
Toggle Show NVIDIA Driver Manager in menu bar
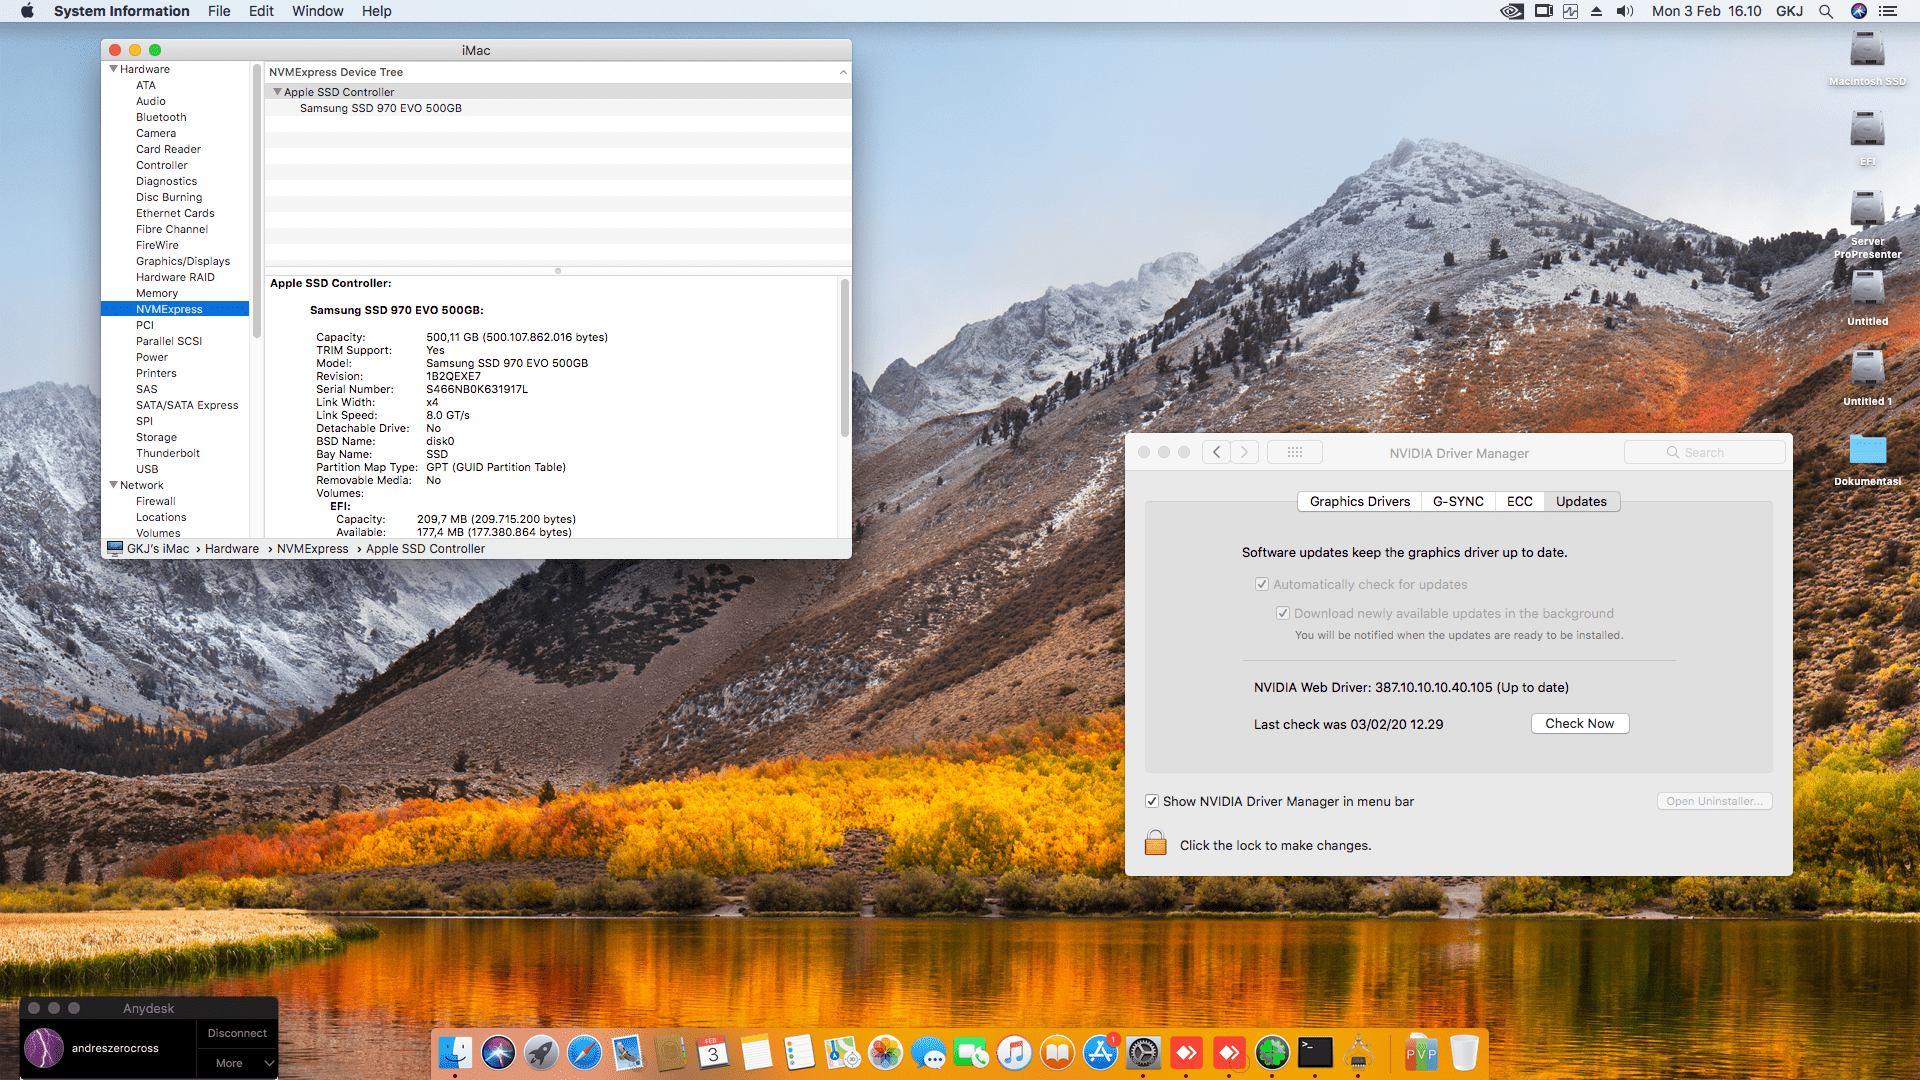pos(1152,801)
